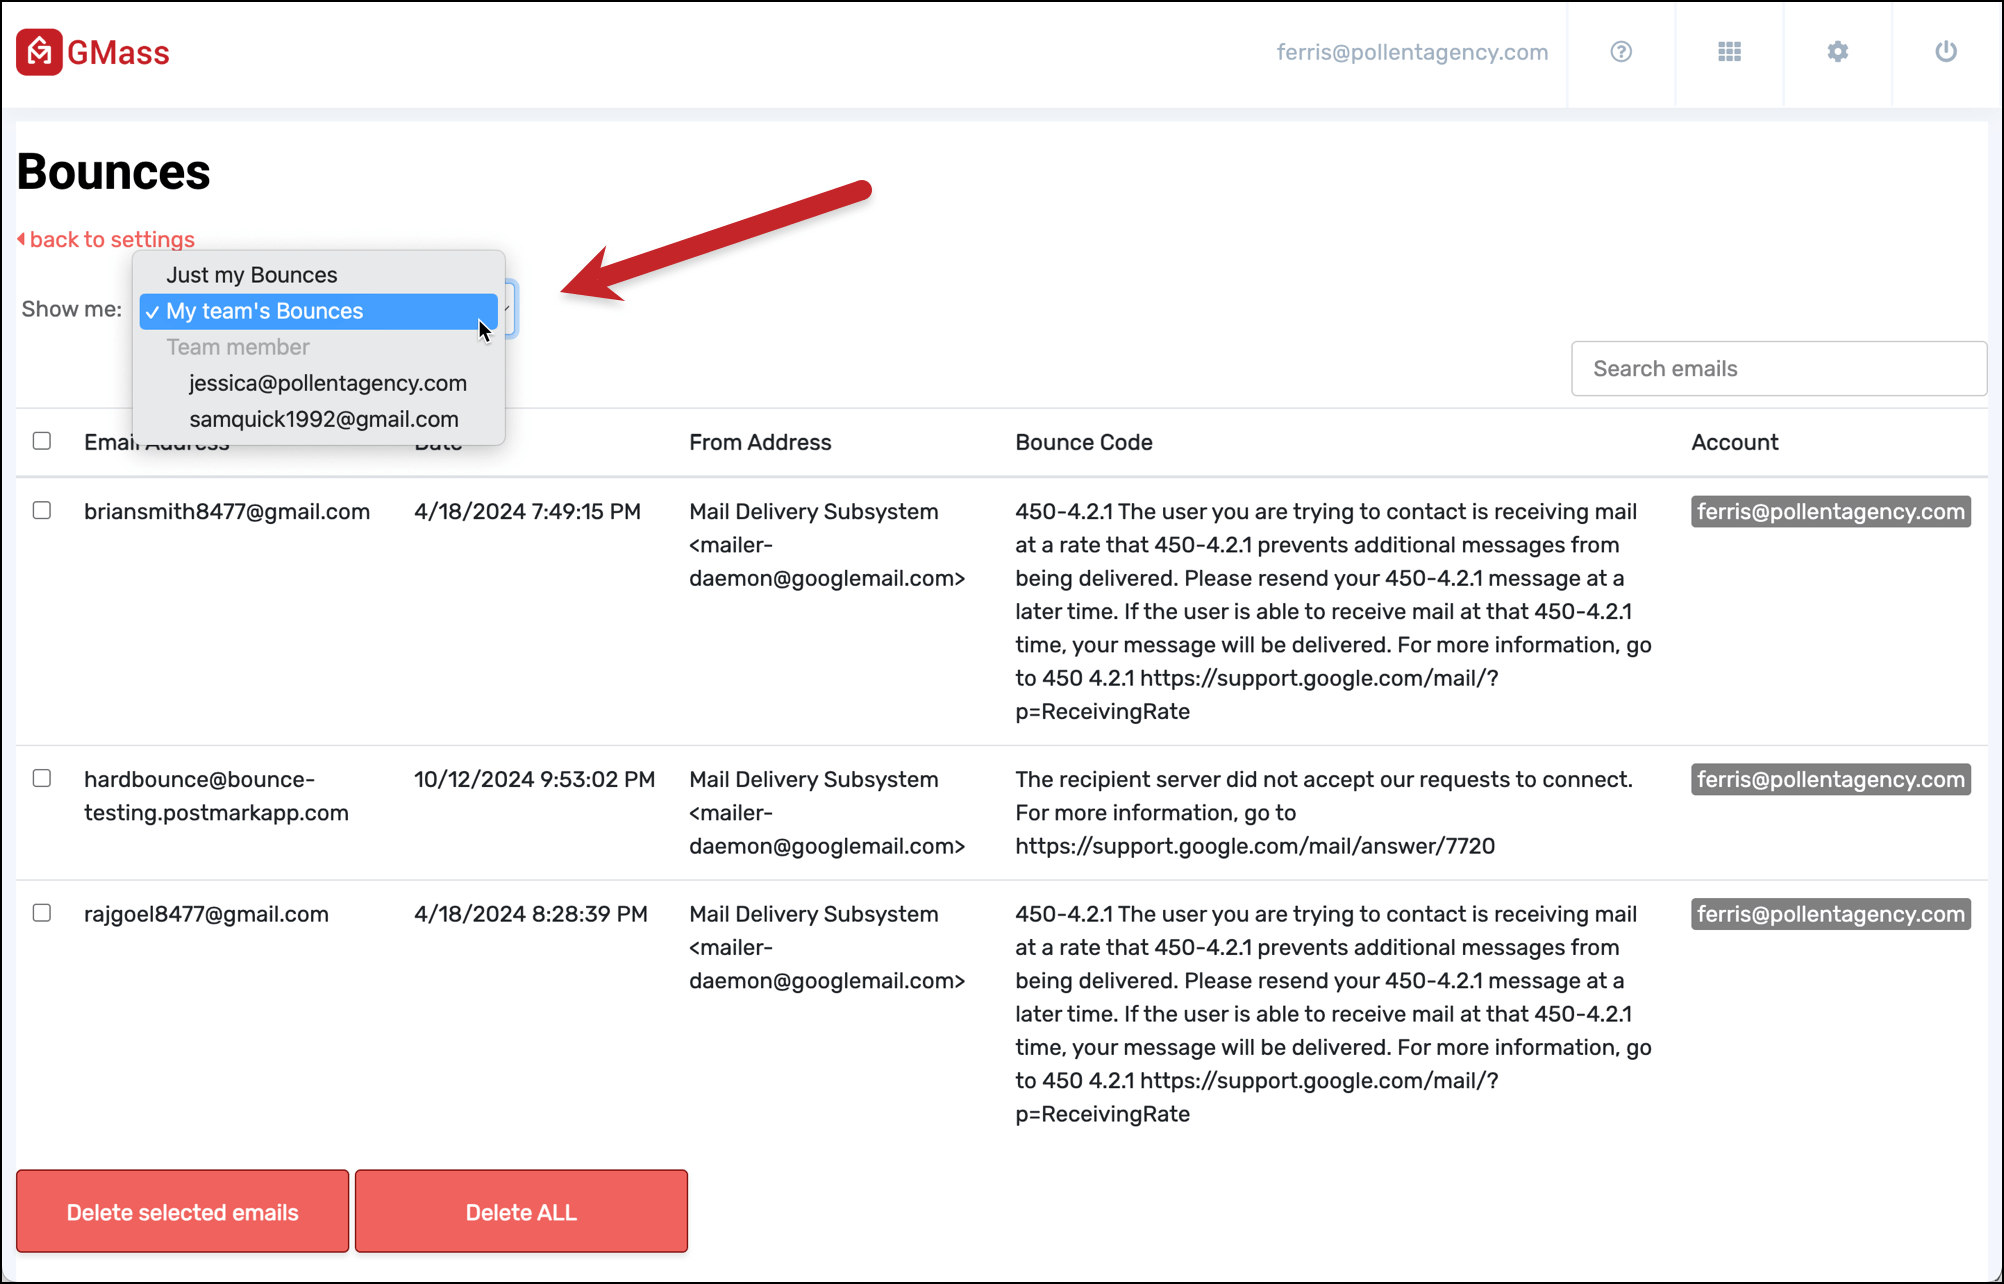Viewport: 2004px width, 1284px height.
Task: Click the 'Bounces' page heading
Action: pyautogui.click(x=114, y=172)
